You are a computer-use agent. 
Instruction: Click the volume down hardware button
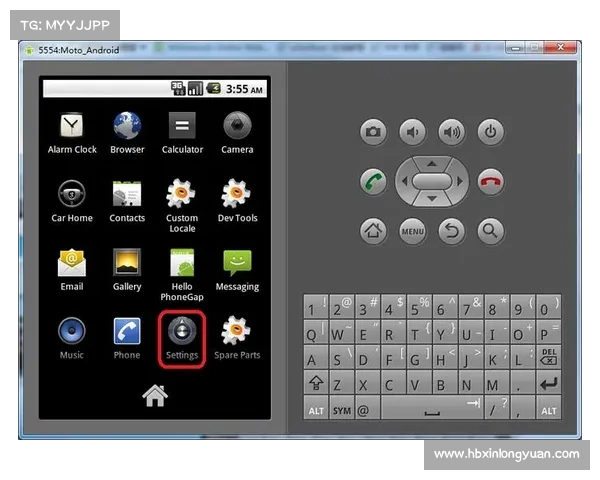coord(412,132)
